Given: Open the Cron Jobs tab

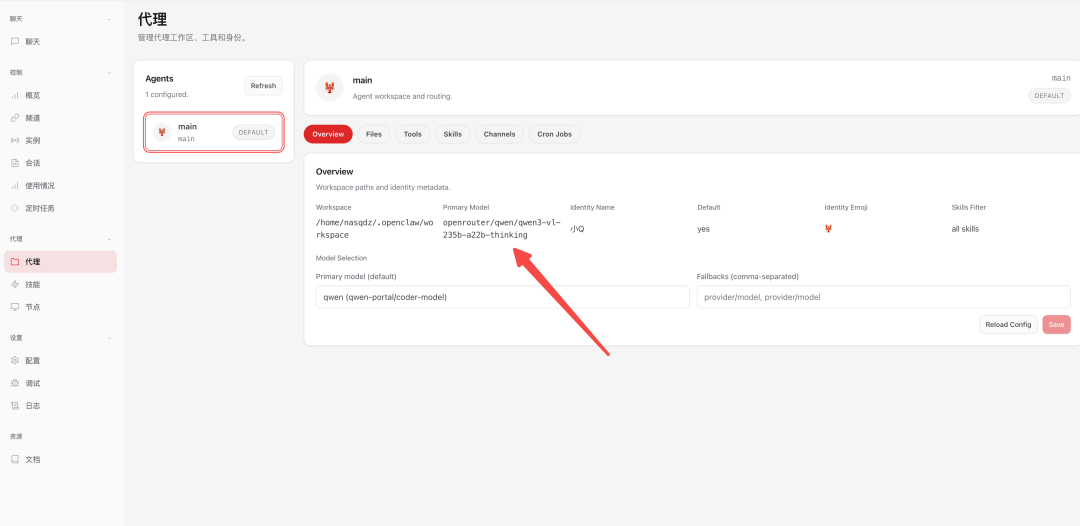Looking at the screenshot, I should point(554,134).
